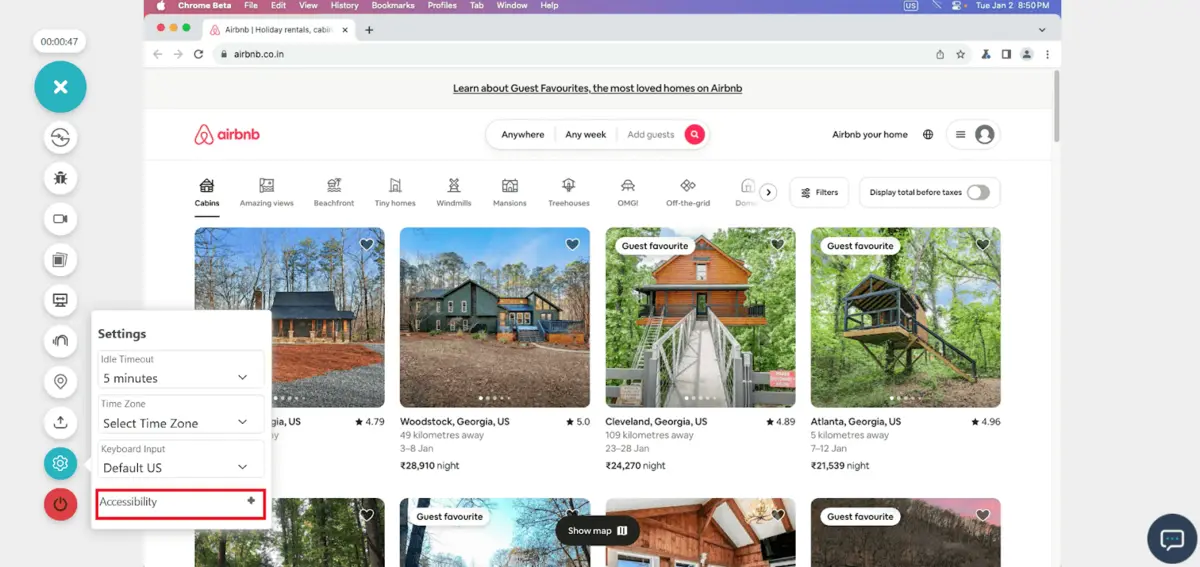Open the switch-device icon in the left toolbar
The image size is (1200, 567).
[60, 138]
